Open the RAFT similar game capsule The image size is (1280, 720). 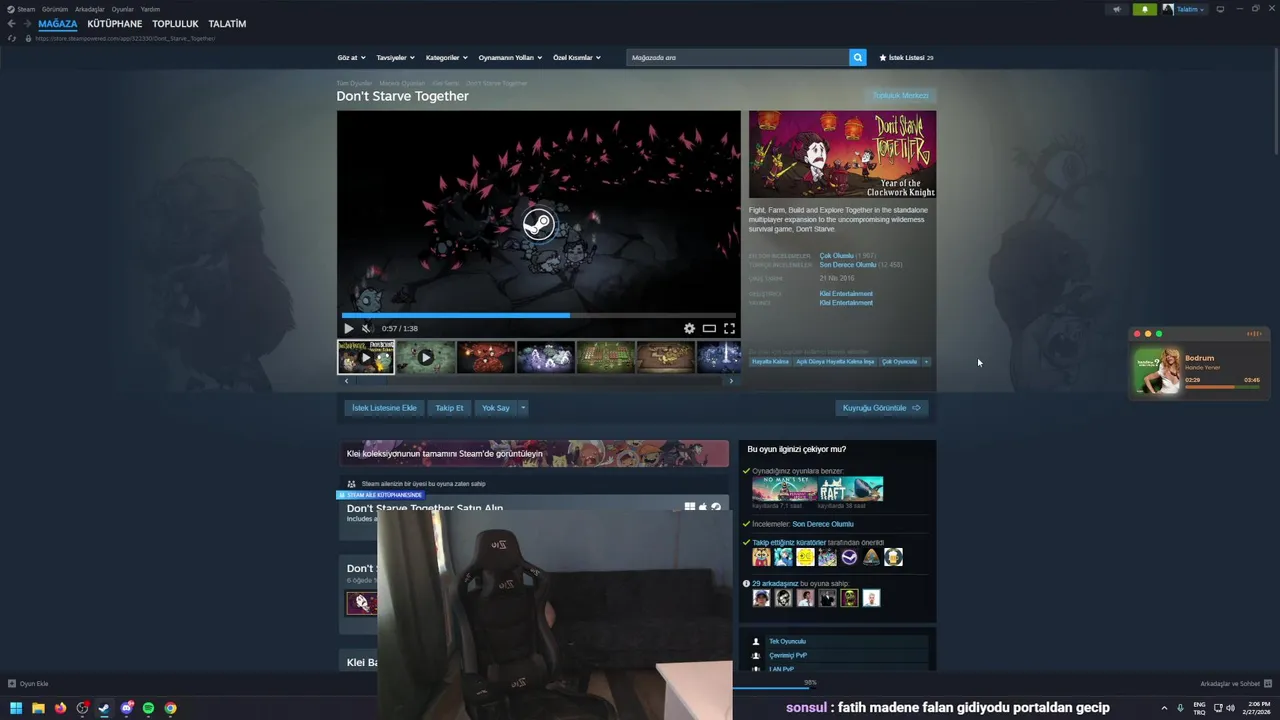coord(851,489)
